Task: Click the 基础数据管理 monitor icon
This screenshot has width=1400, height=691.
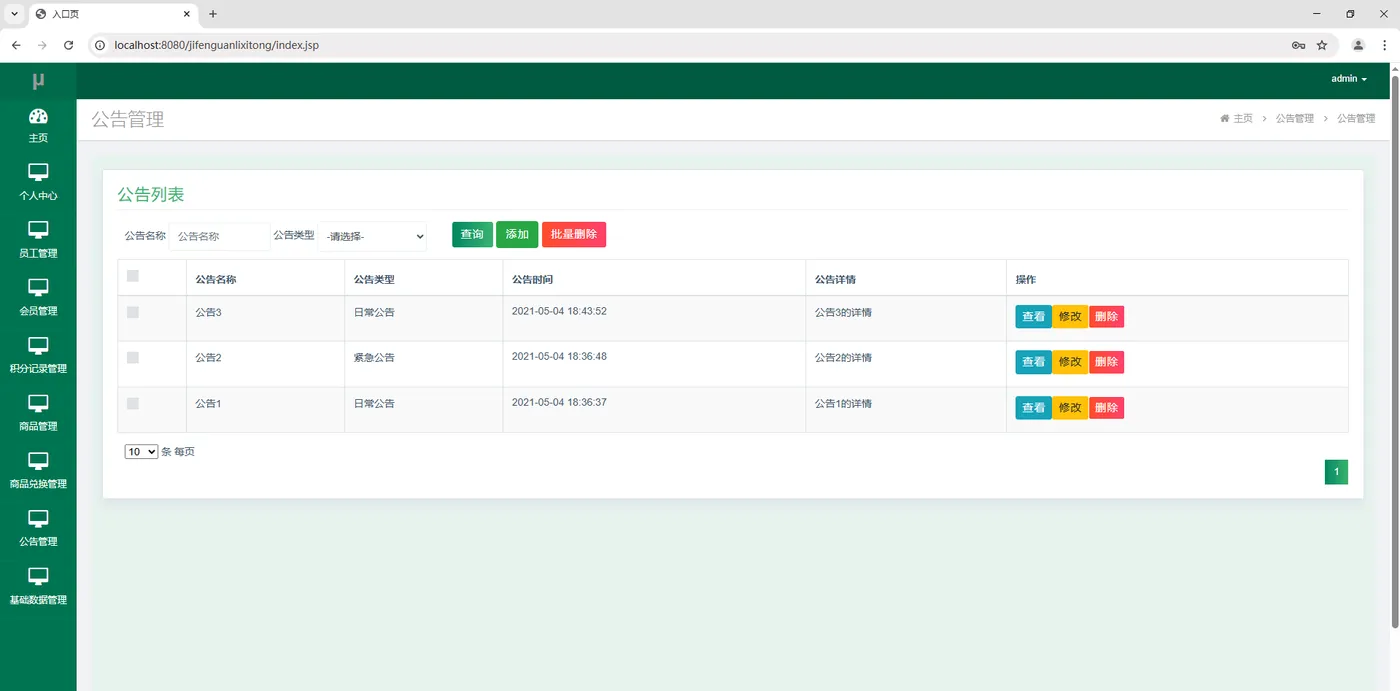Action: (x=38, y=577)
